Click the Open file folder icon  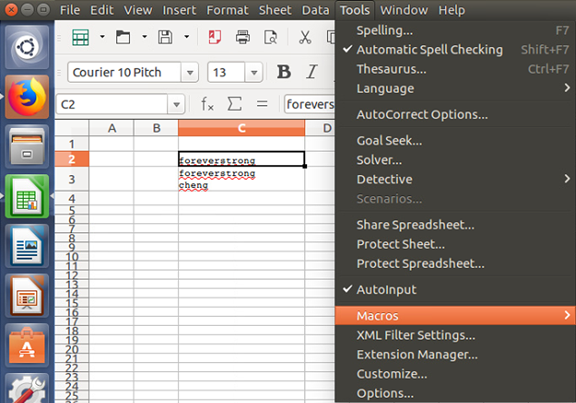[x=123, y=37]
